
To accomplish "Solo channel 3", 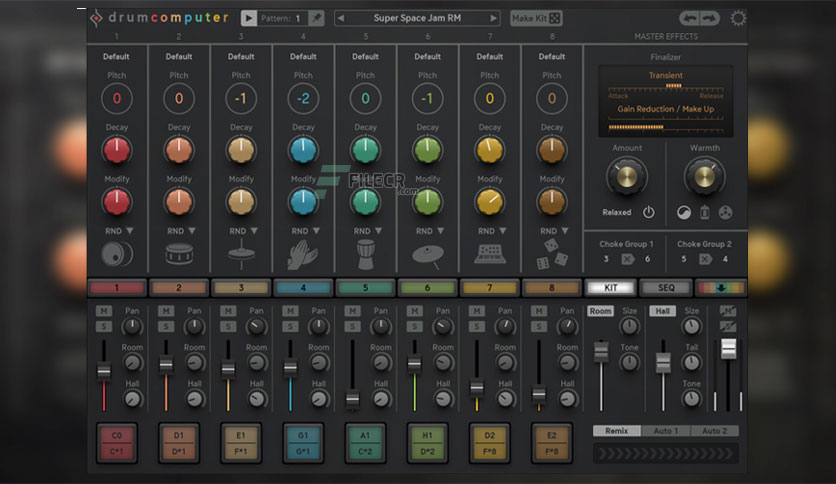I will coord(228,326).
